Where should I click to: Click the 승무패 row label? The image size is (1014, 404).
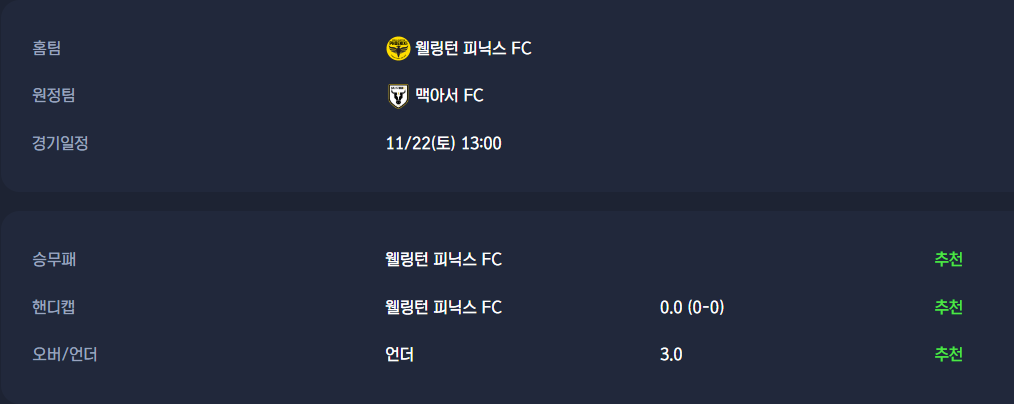tap(54, 260)
